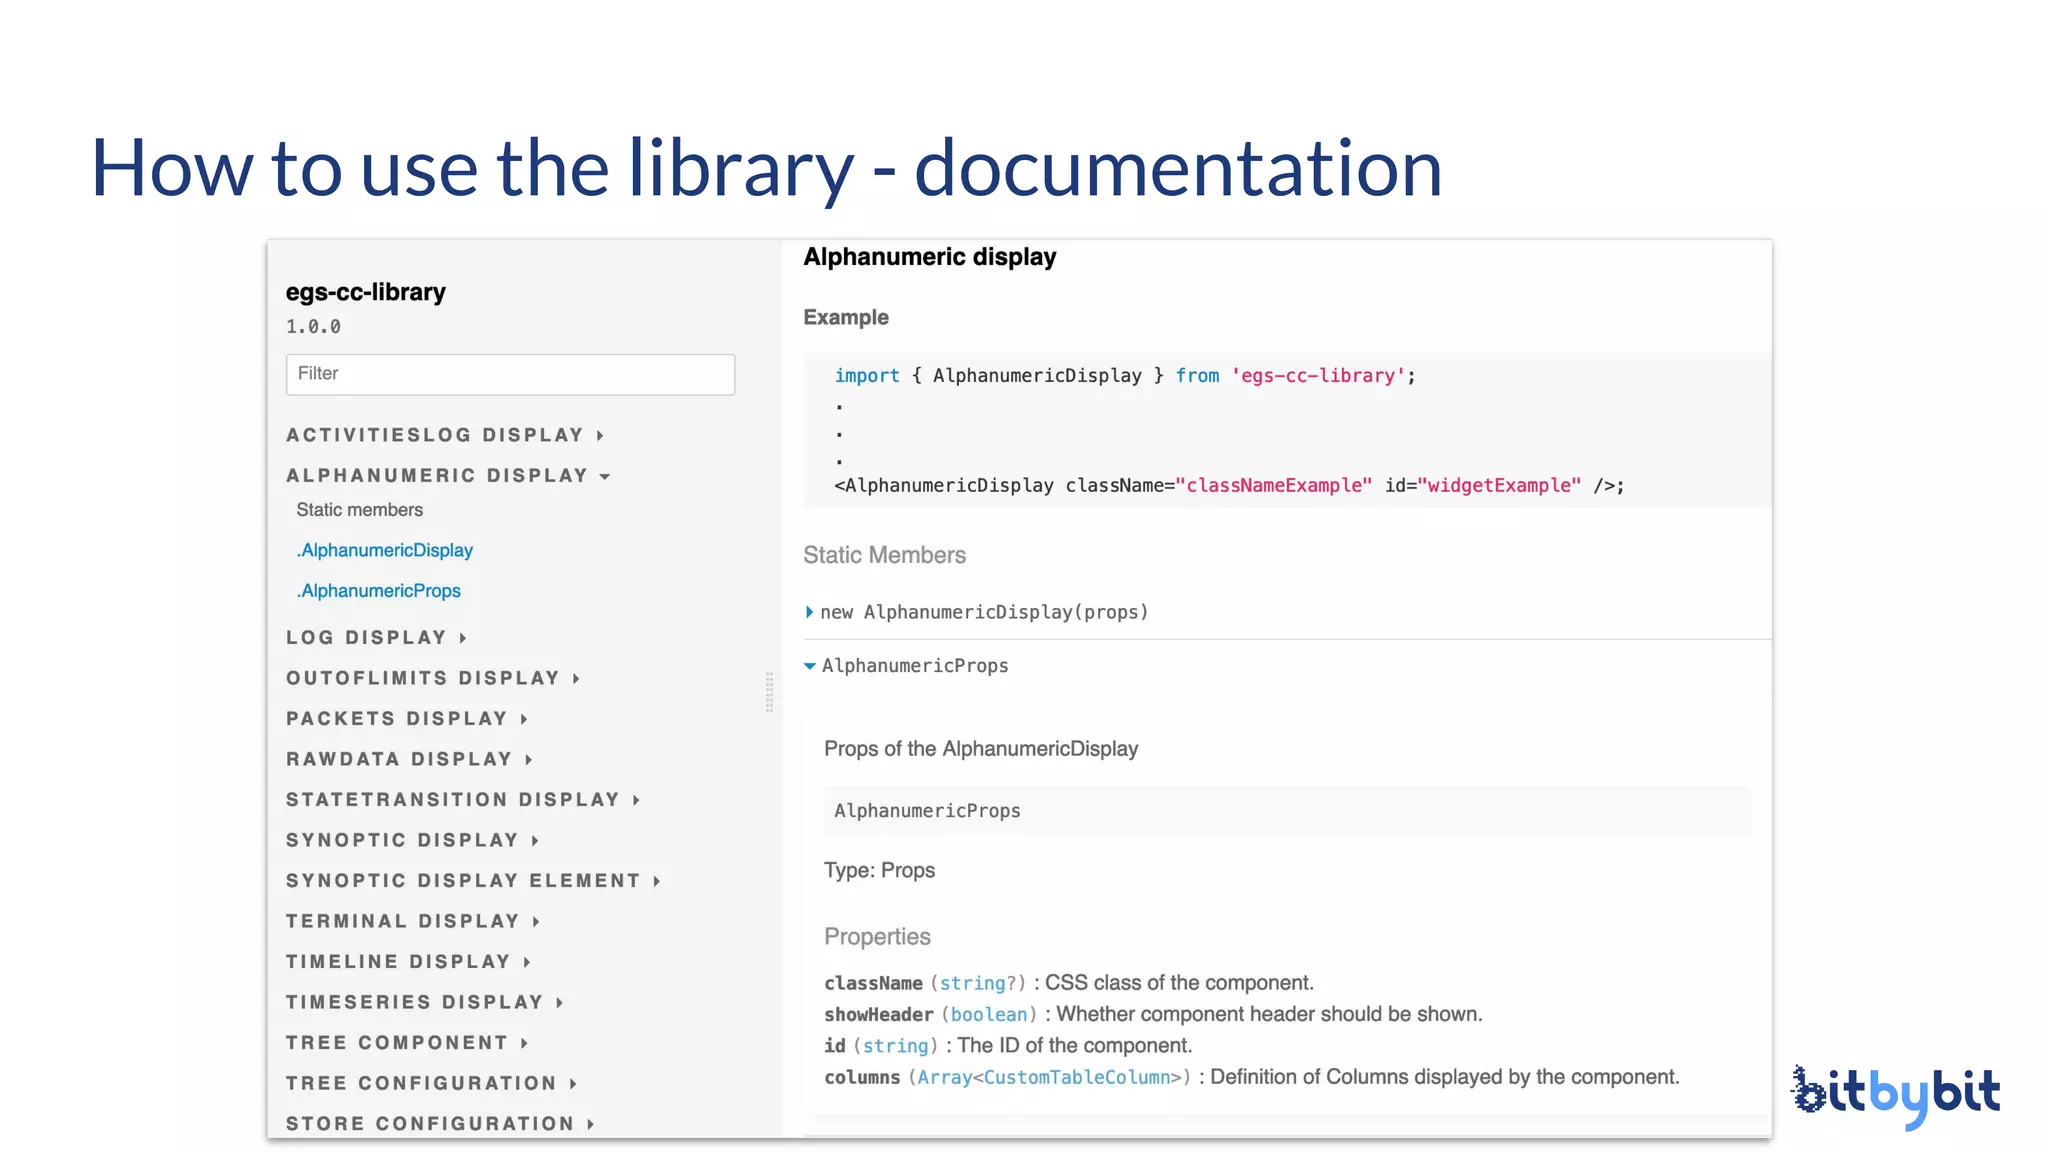Viewport: 2048px width, 1152px height.
Task: Click the boolean type of showHeader
Action: click(989, 1014)
